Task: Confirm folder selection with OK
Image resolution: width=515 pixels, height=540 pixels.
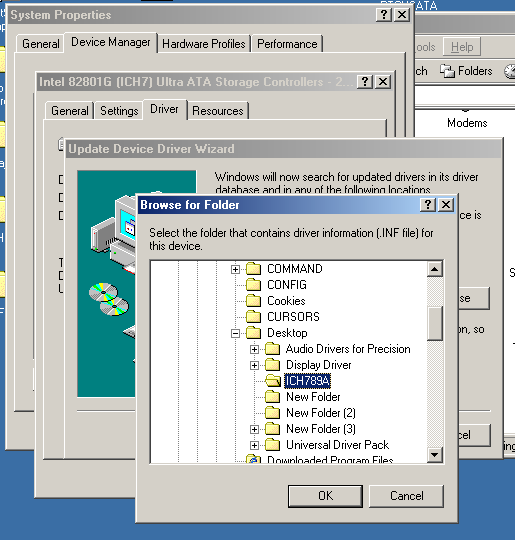Action: point(325,496)
